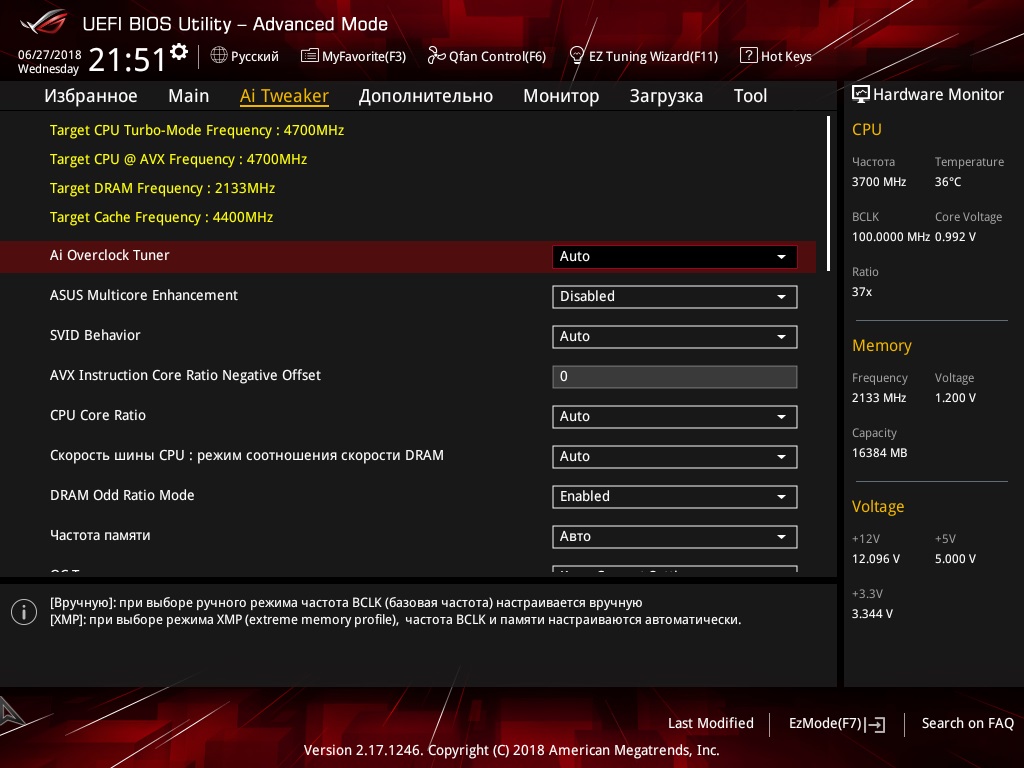
Task: Click Last Modified
Action: pos(711,723)
